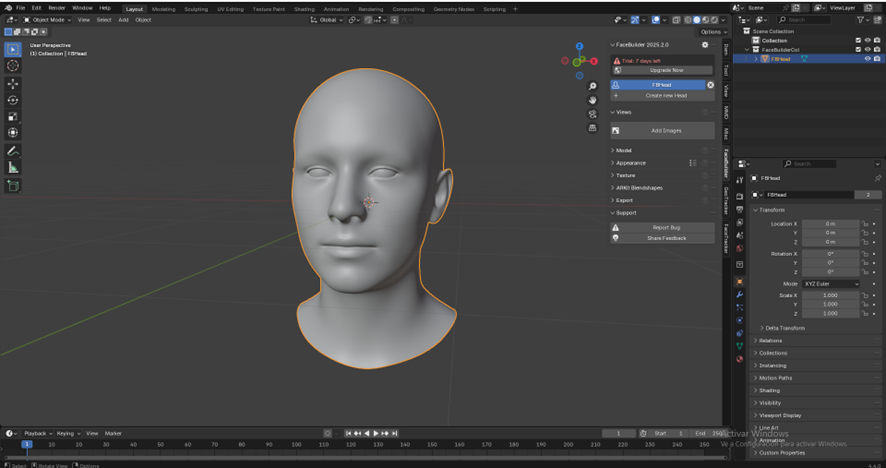The image size is (886, 468).
Task: Uncheck the FaceBuilderCol collection checkbox
Action: (857, 49)
